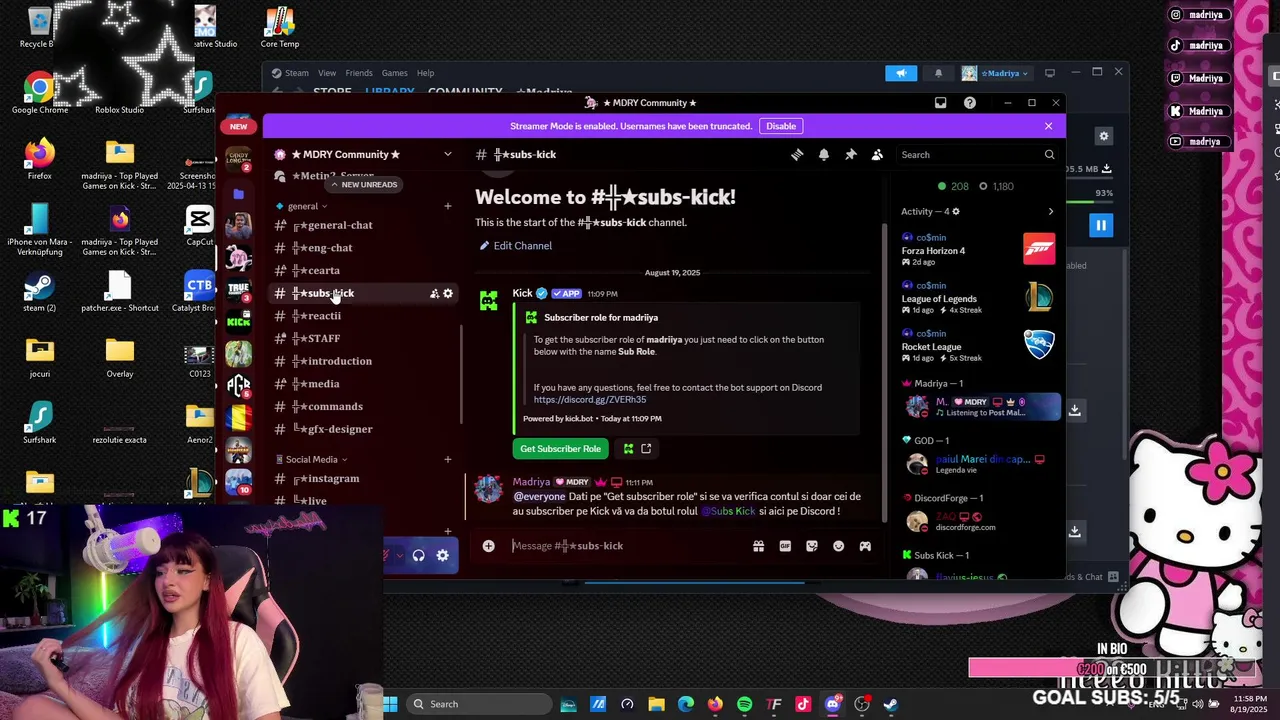Open the Games menu in Steam window
Screen dimensions: 1280x720
coord(394,73)
